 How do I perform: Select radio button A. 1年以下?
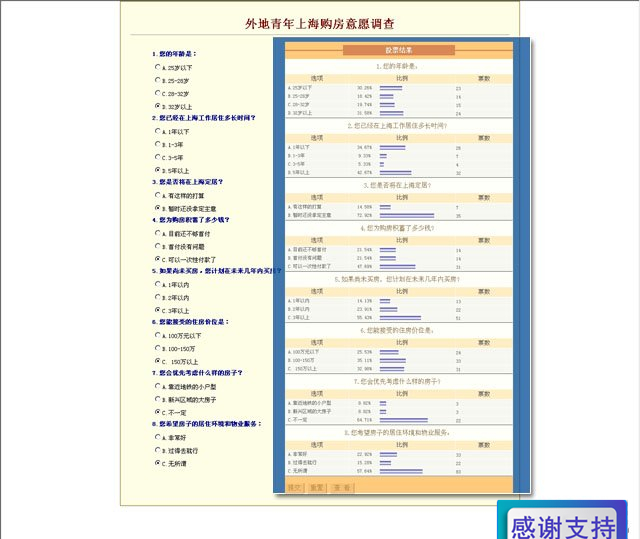click(158, 131)
